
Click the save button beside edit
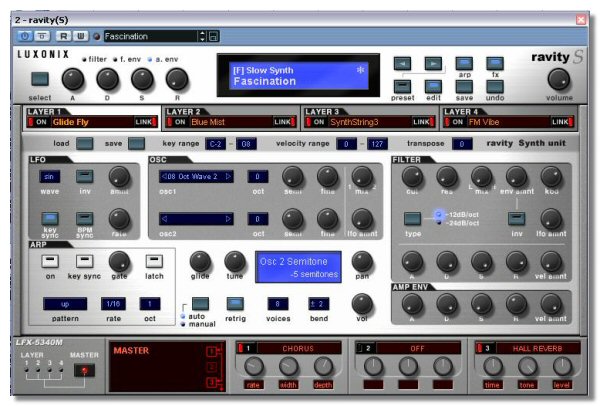pyautogui.click(x=464, y=86)
